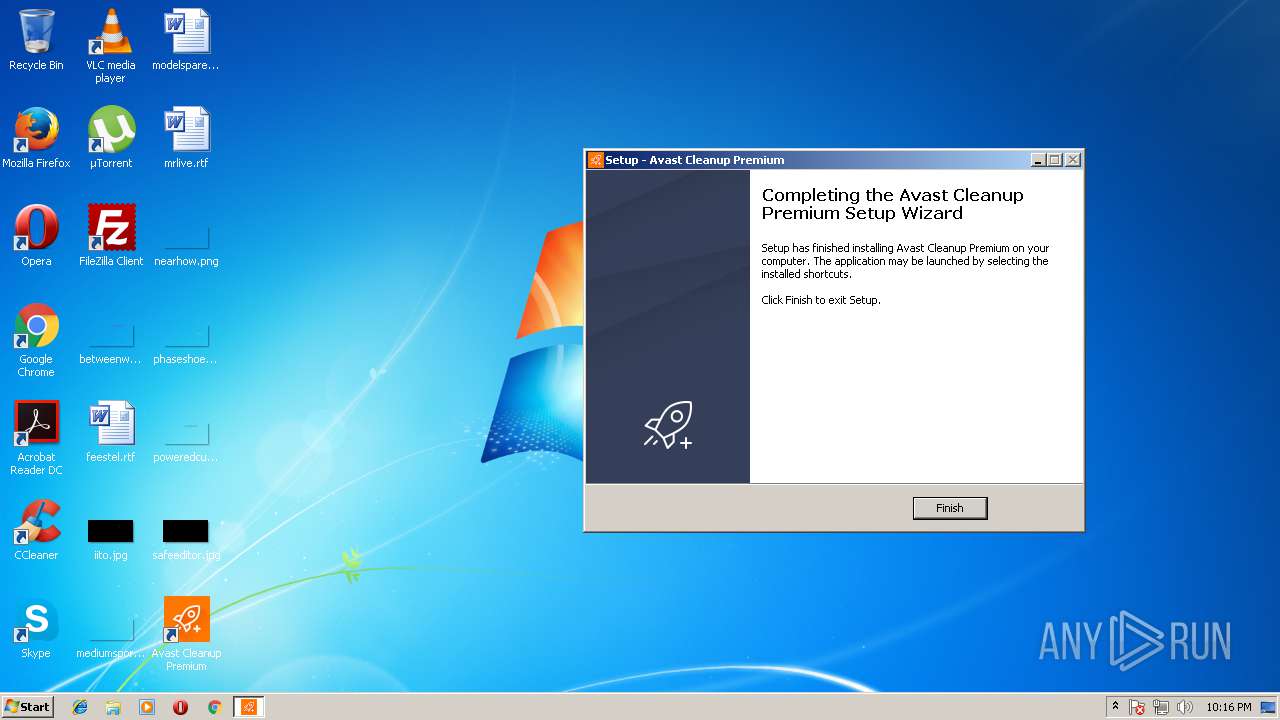Select the Skype desktop shortcut

coord(36,628)
